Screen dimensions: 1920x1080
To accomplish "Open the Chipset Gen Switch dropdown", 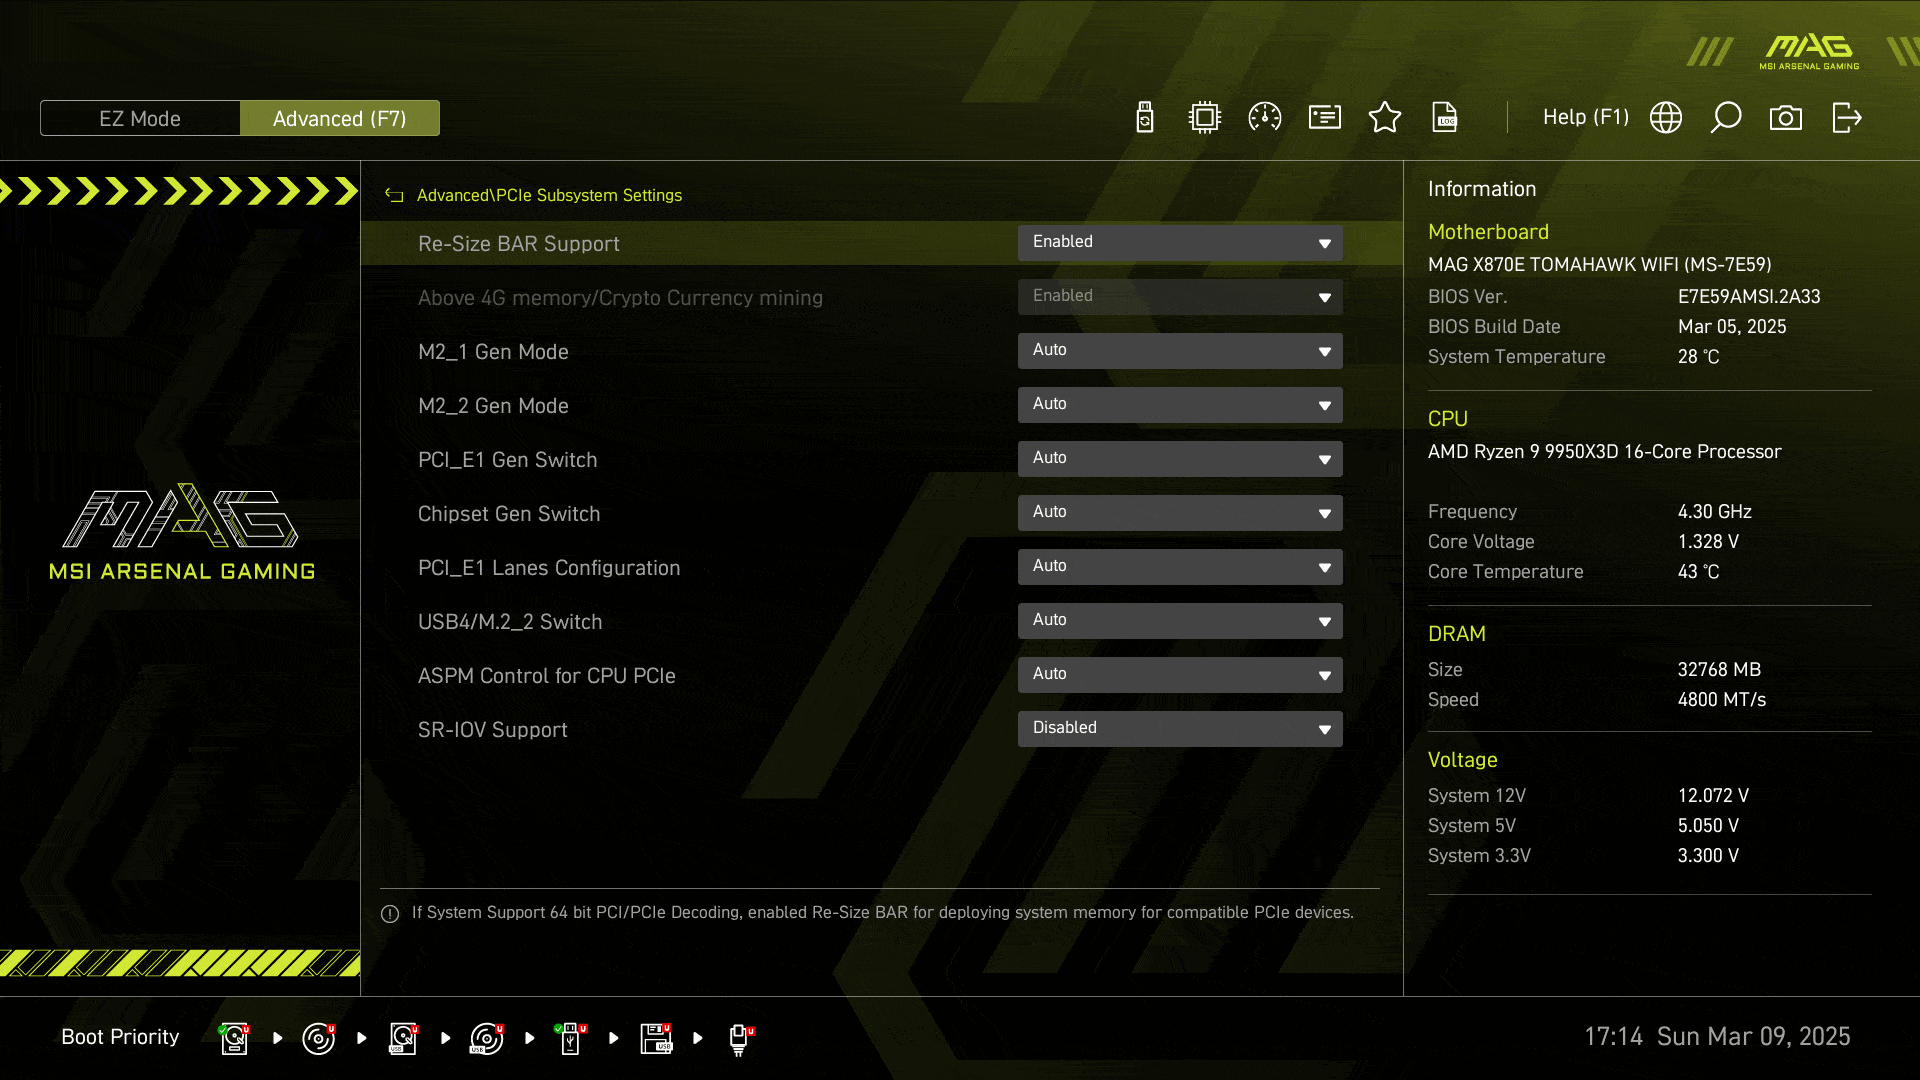I will click(1180, 513).
